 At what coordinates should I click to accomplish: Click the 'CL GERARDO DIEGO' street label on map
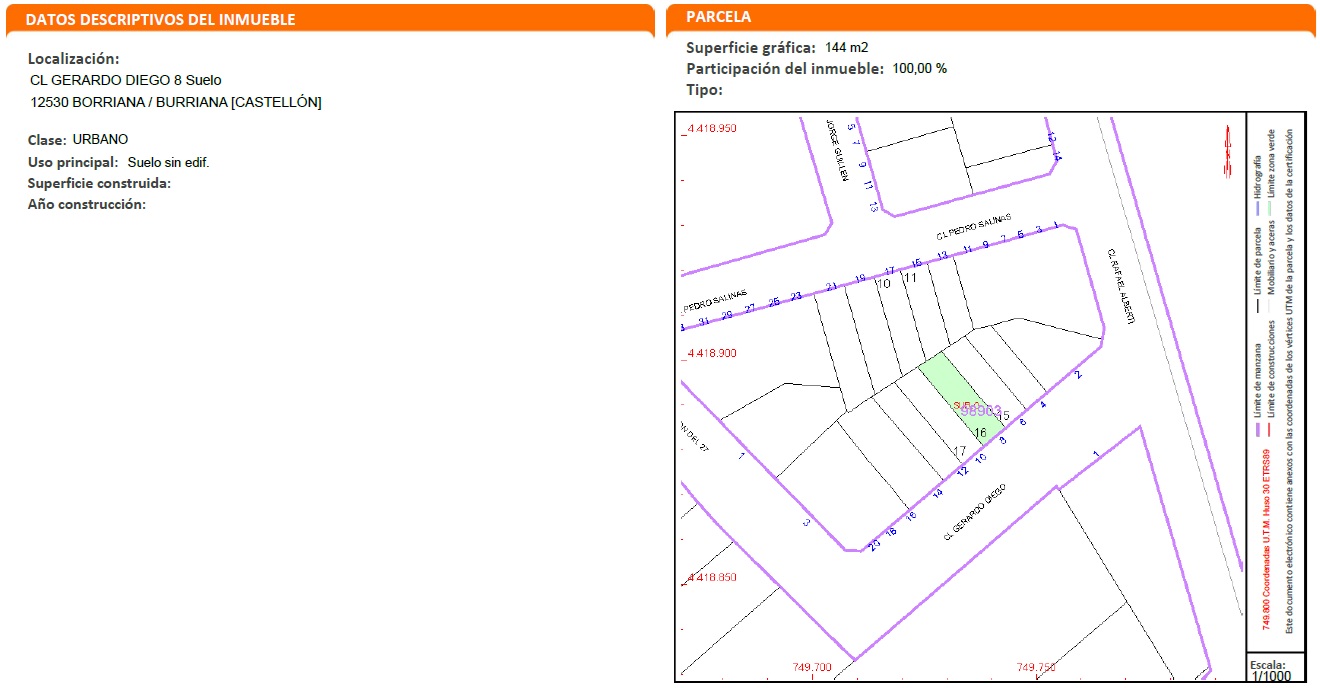pos(973,512)
